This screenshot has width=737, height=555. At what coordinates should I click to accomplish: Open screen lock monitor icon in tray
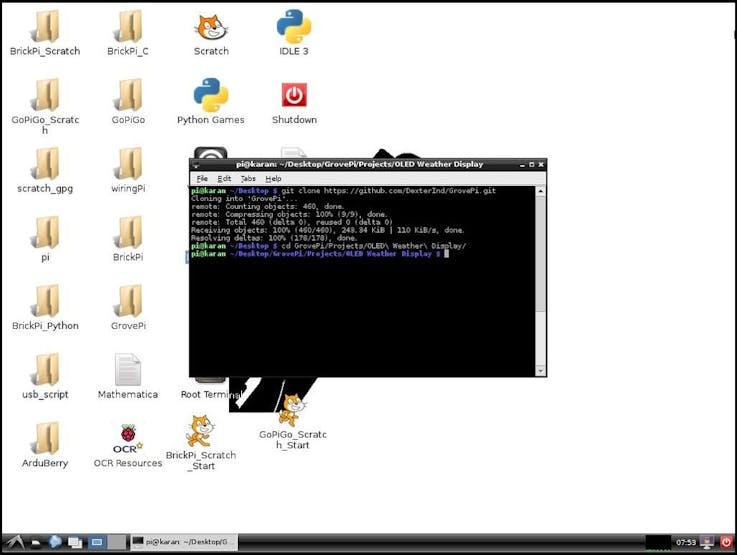pos(707,542)
